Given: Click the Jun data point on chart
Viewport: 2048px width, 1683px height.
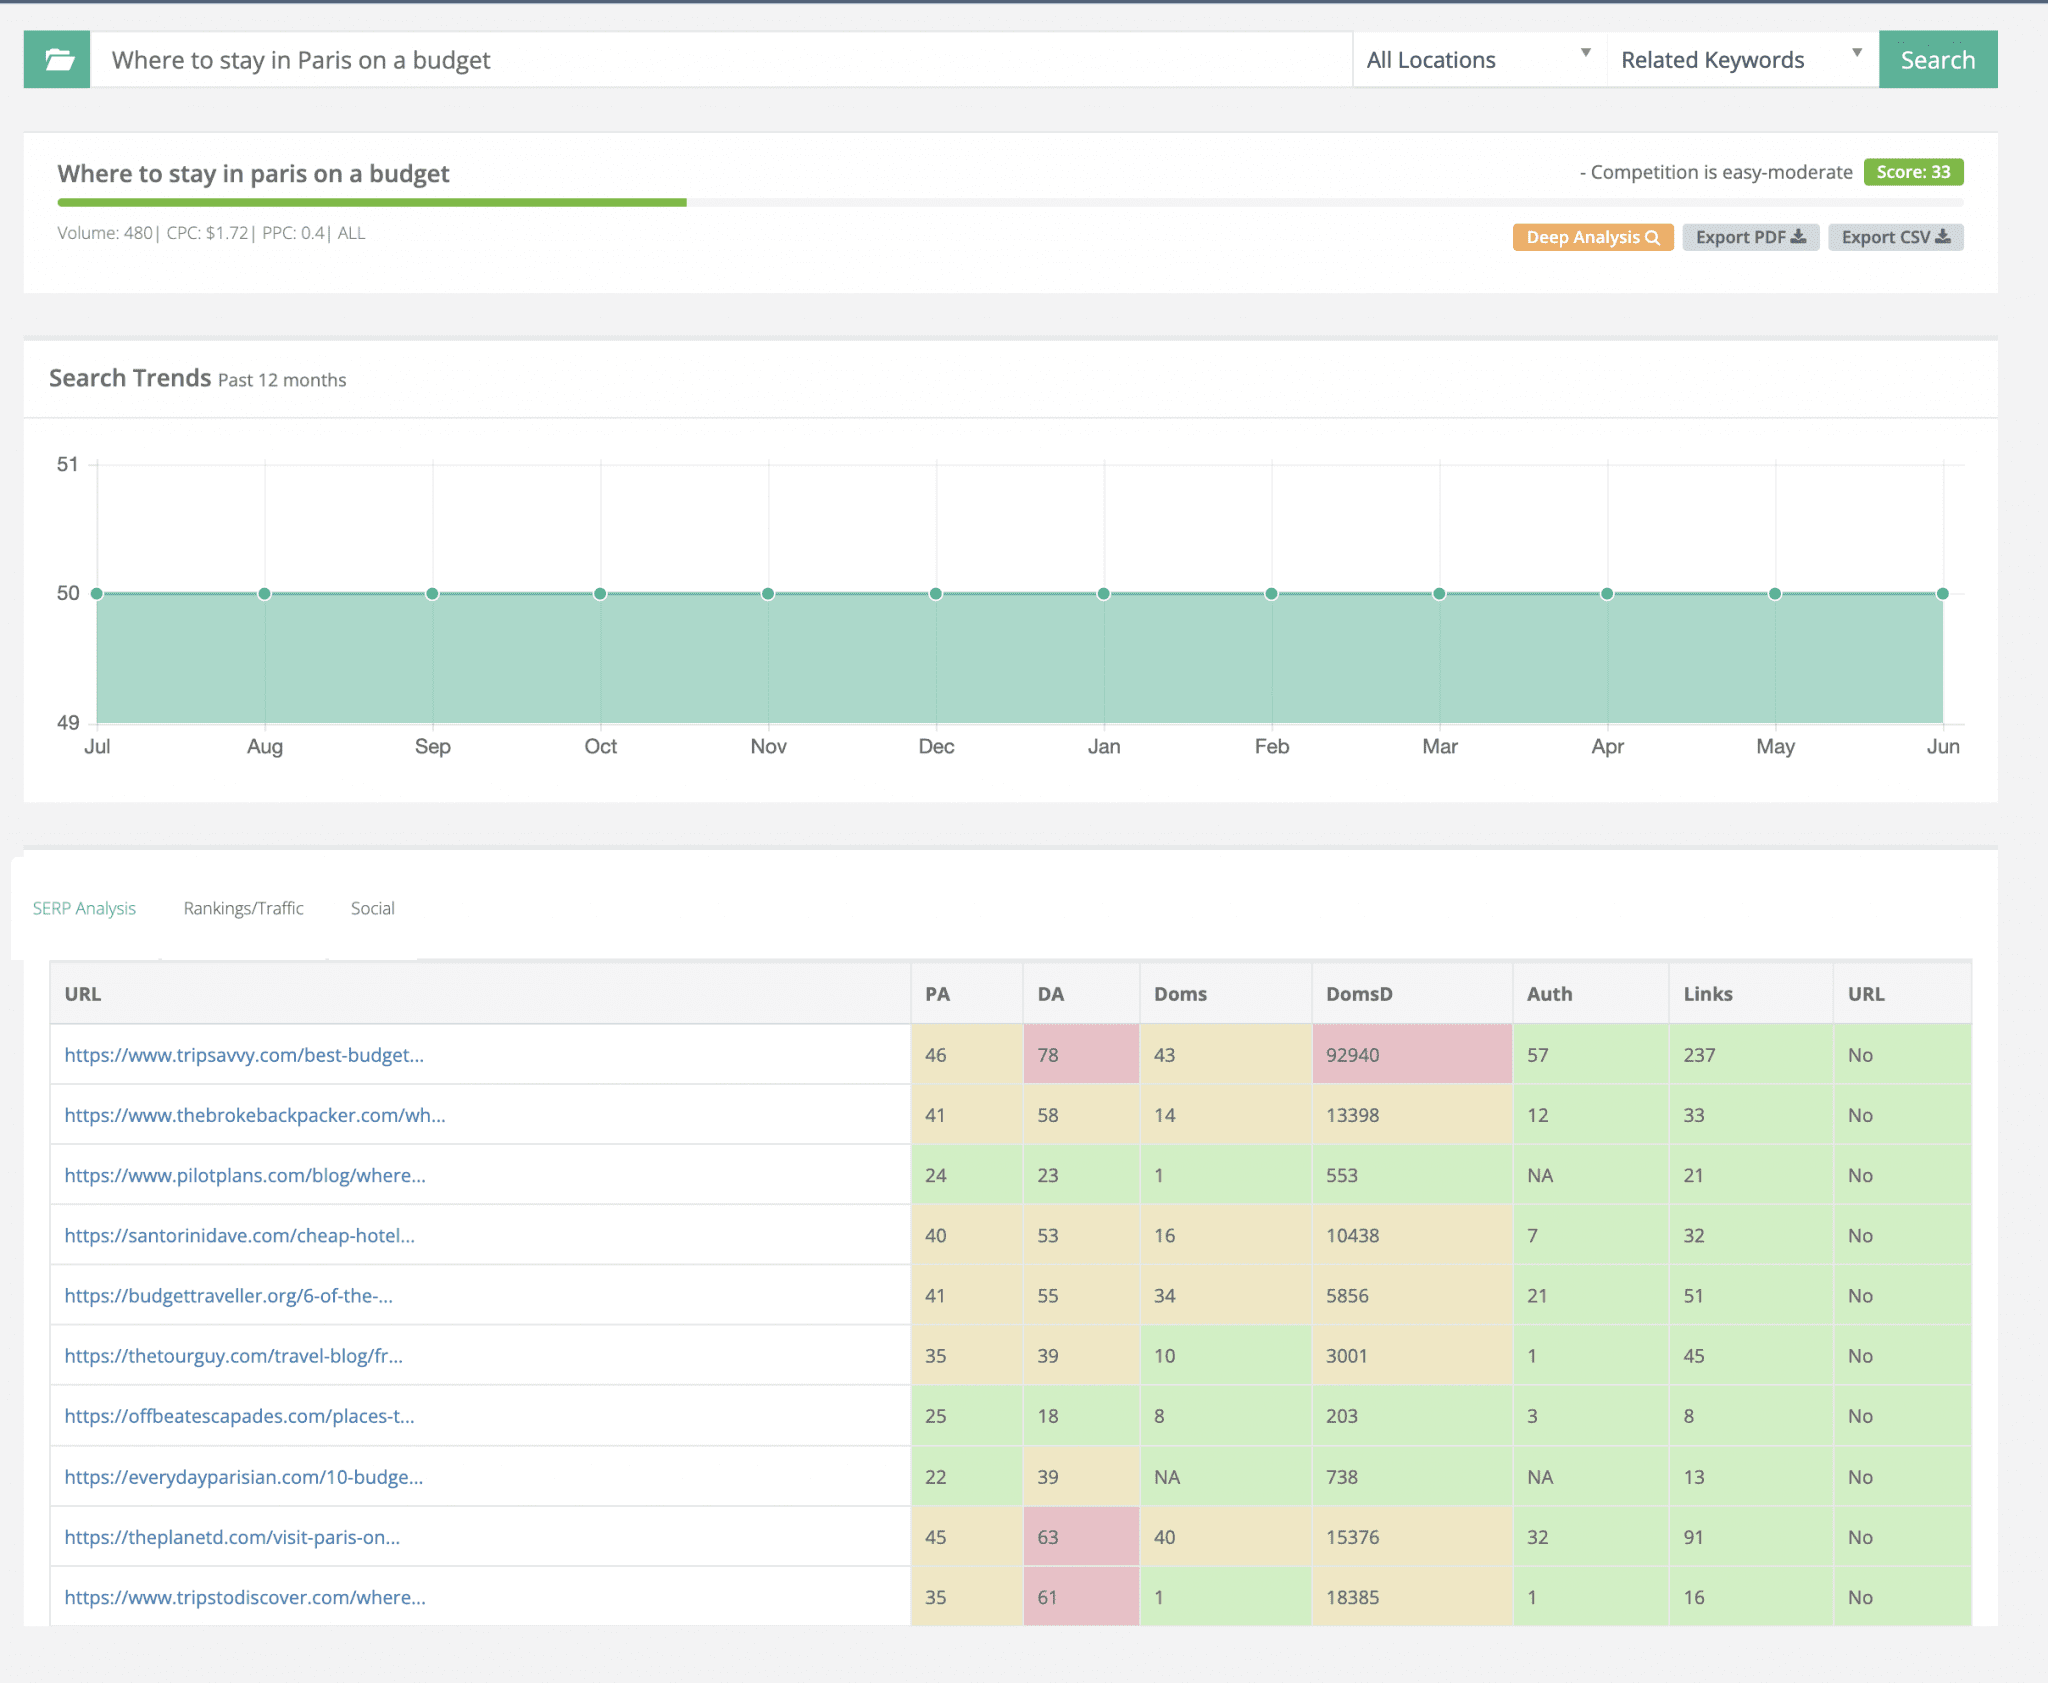Looking at the screenshot, I should [1942, 594].
